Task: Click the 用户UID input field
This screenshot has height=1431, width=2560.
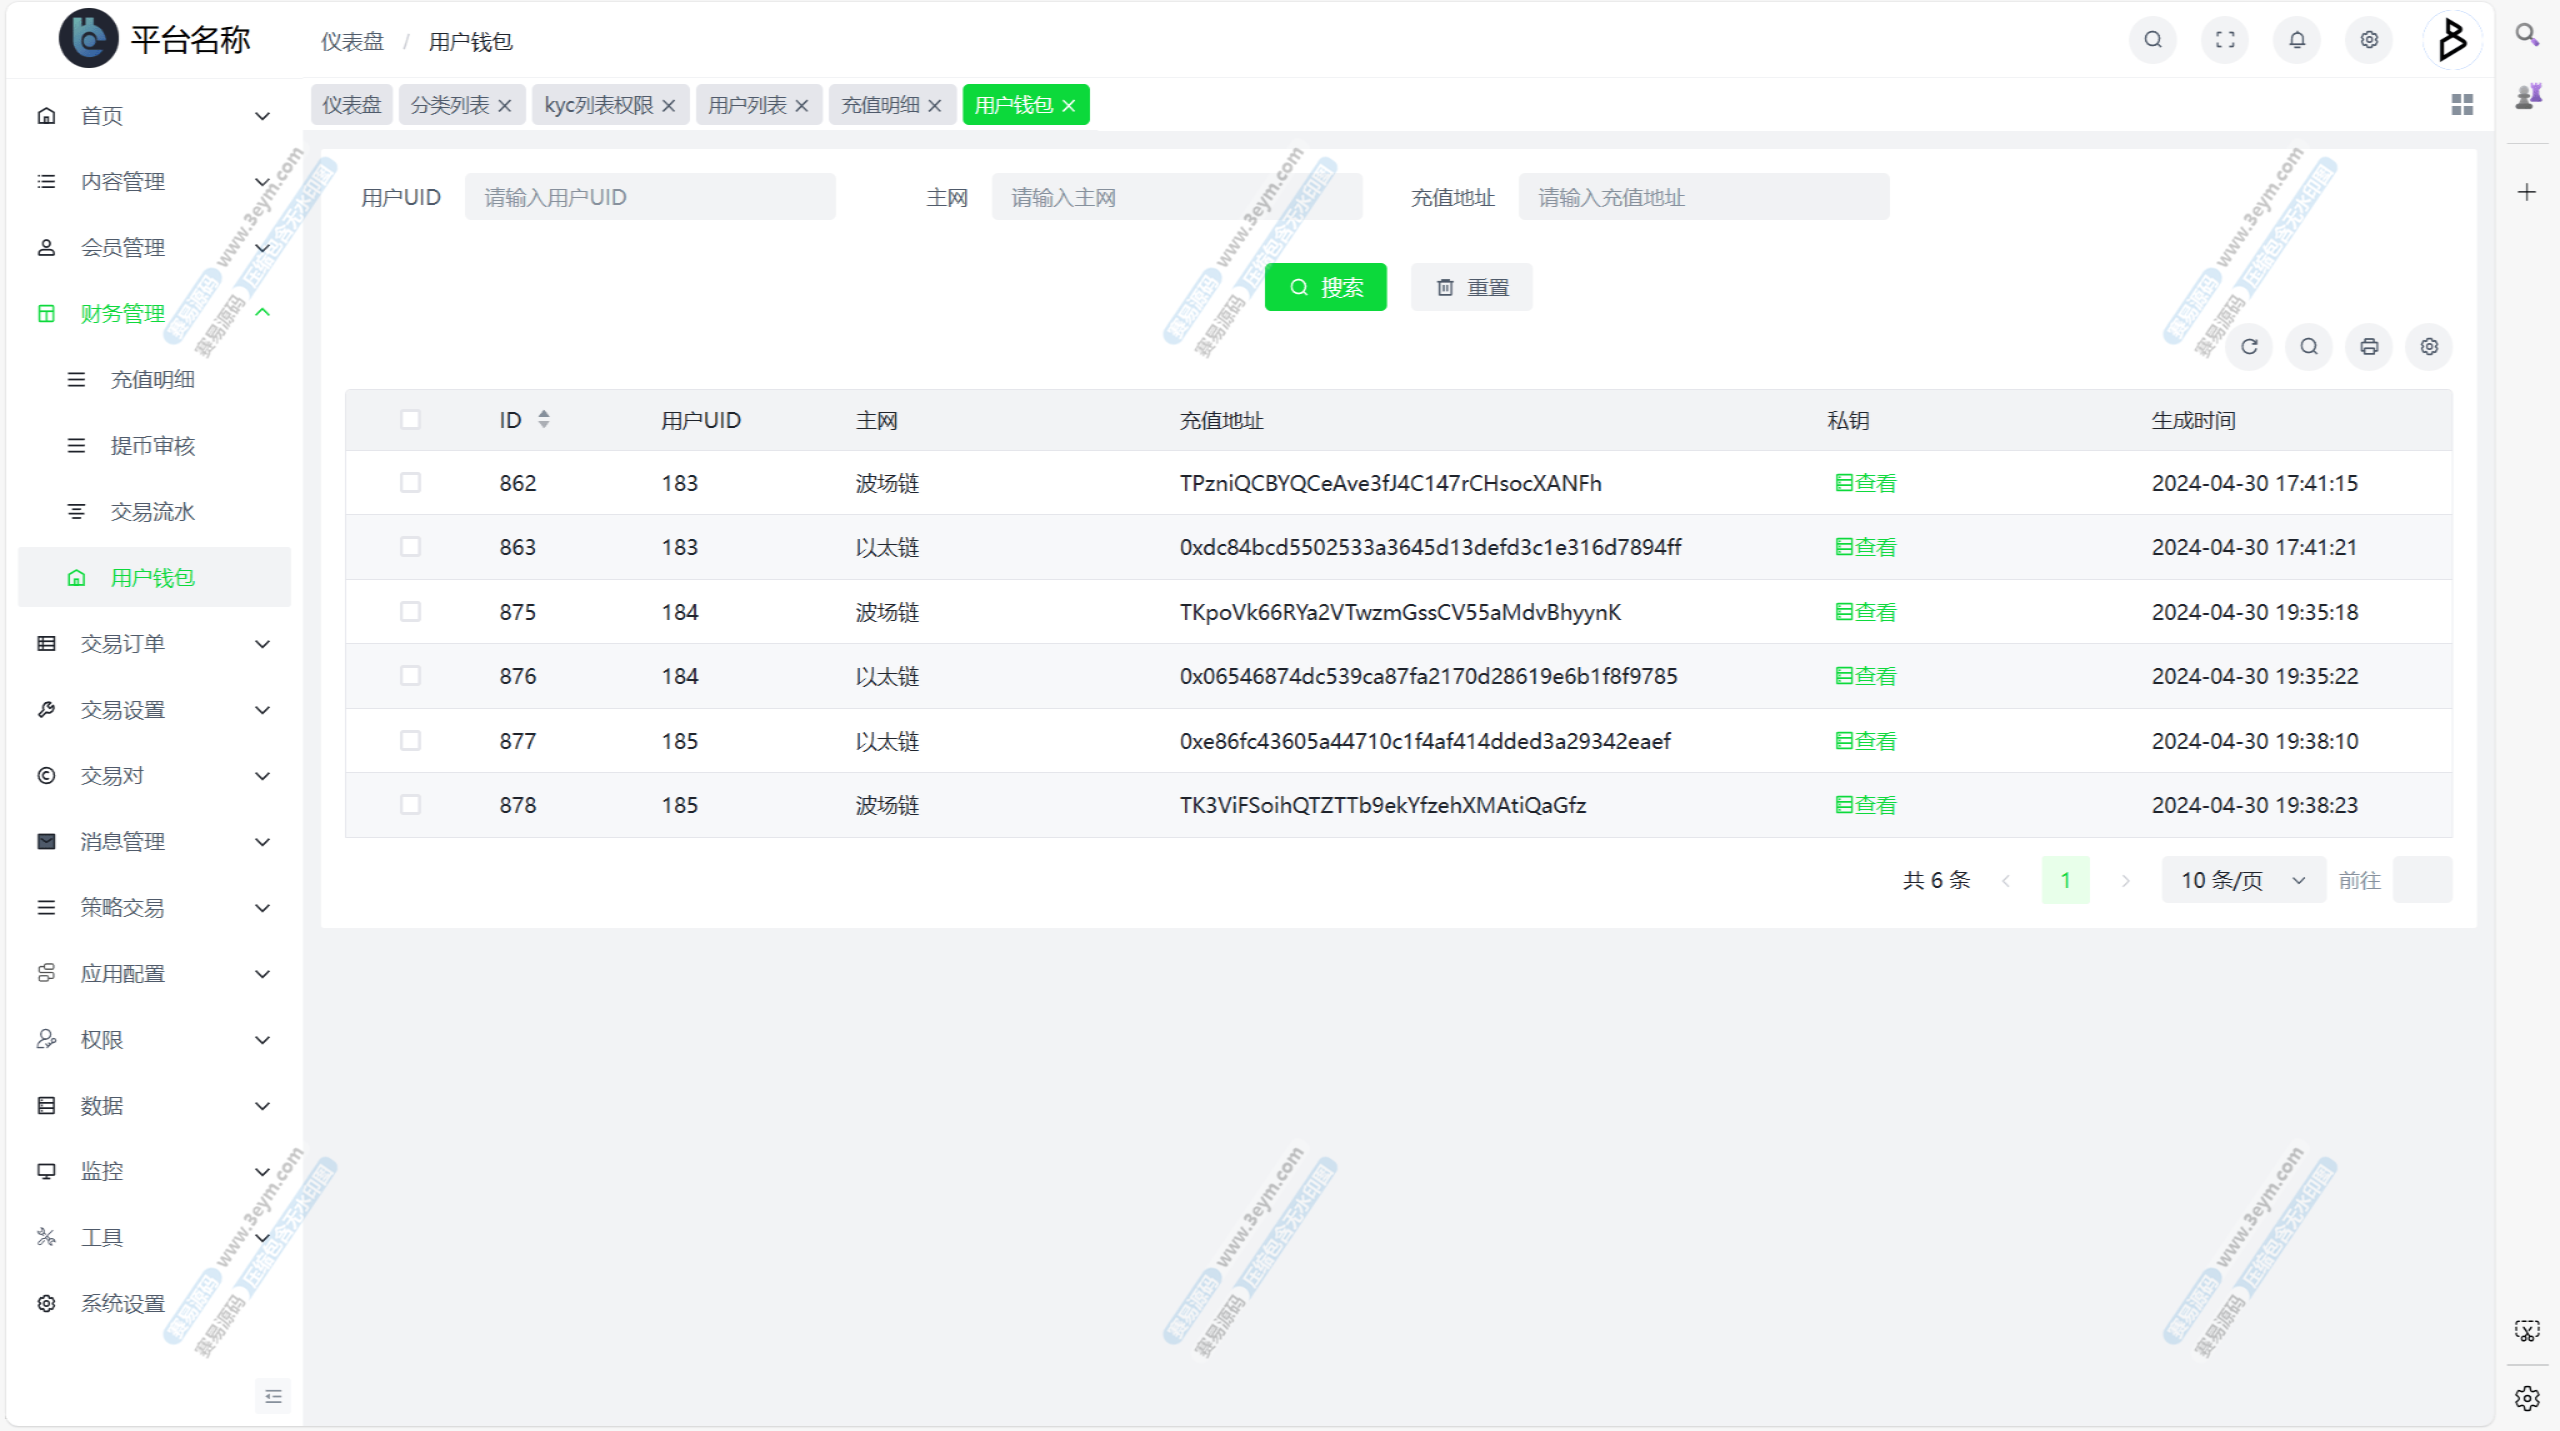Action: (x=650, y=197)
